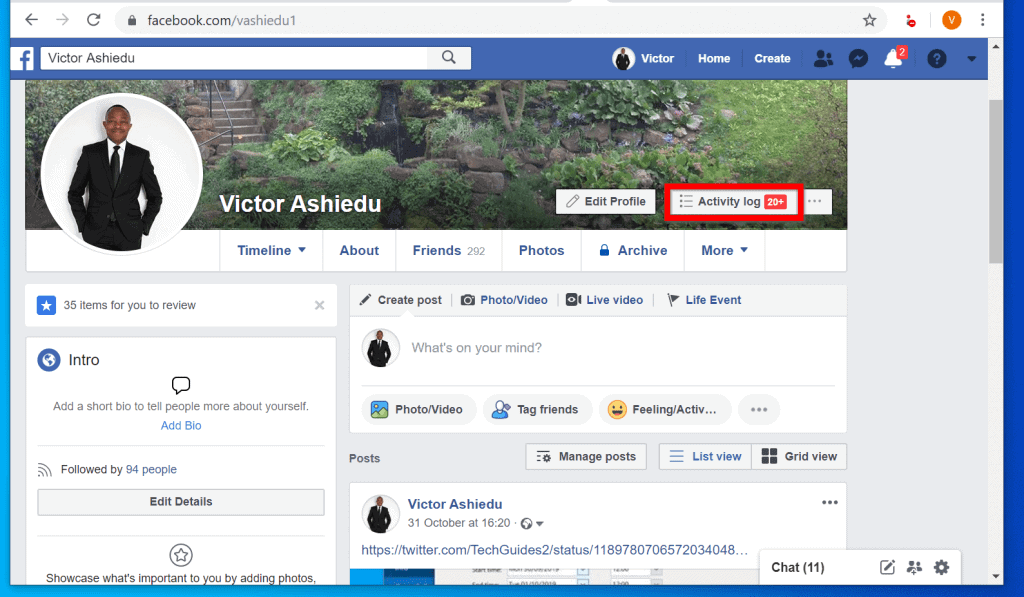
Task: Click the Facebook search field
Action: click(234, 57)
